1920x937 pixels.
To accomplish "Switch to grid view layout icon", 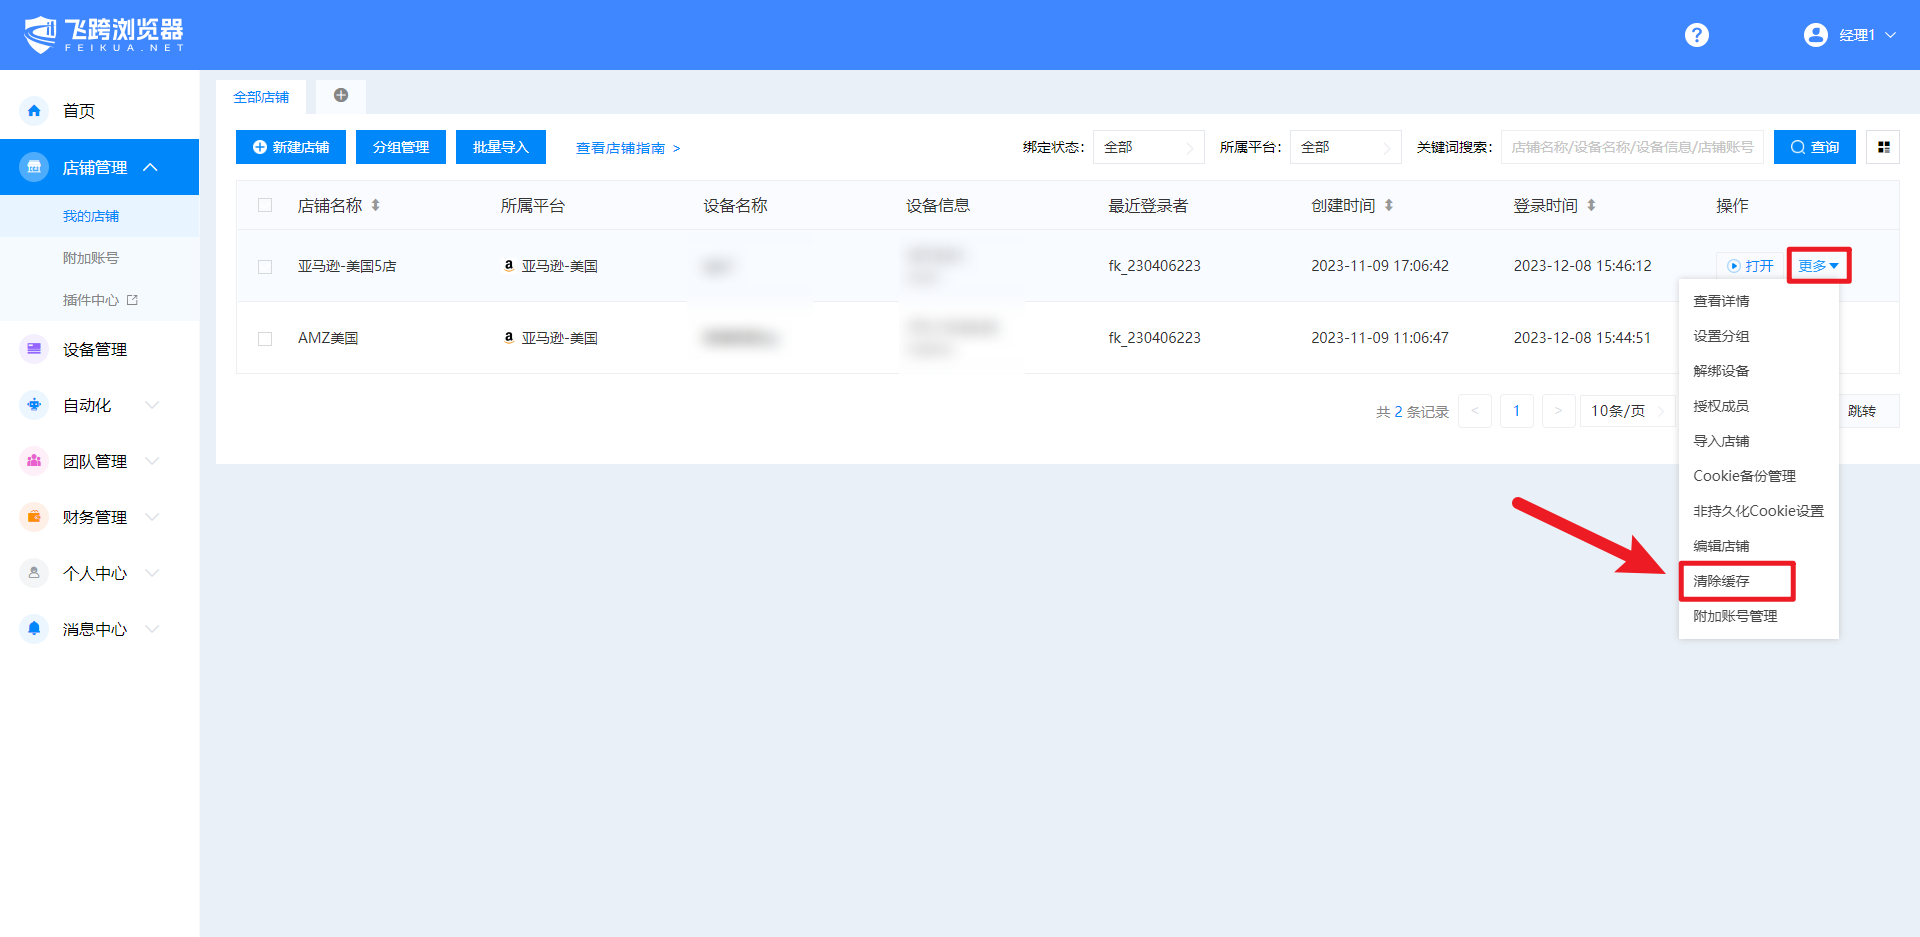I will click(x=1883, y=147).
